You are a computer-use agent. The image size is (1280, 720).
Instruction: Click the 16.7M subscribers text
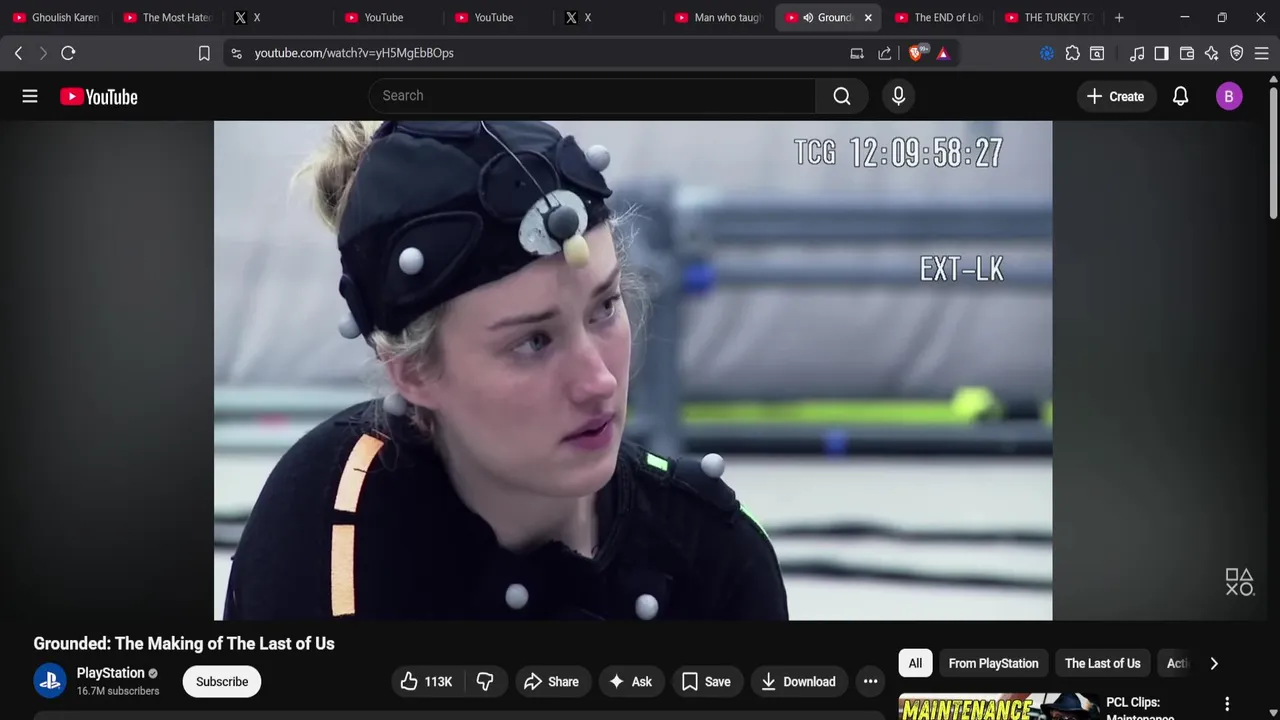pos(118,691)
